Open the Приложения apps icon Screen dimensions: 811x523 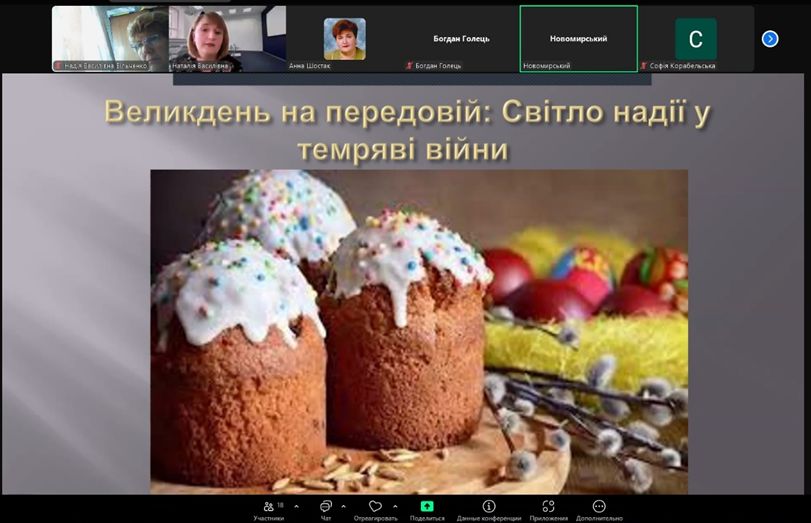click(x=548, y=509)
